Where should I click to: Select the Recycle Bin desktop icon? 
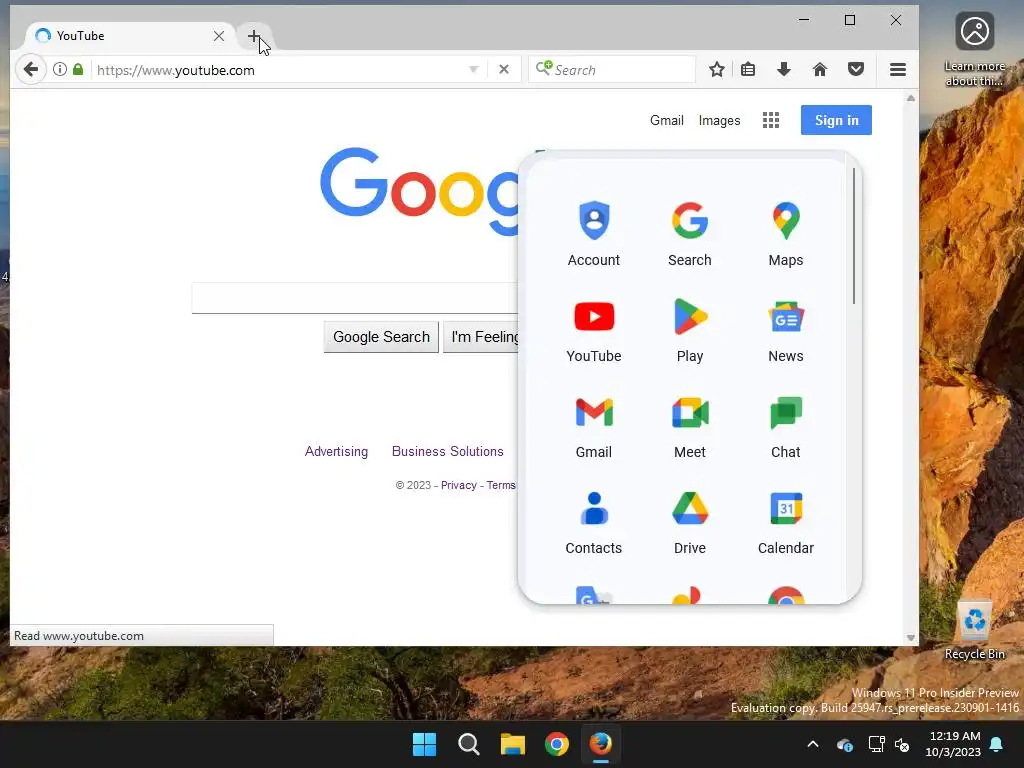pyautogui.click(x=974, y=630)
